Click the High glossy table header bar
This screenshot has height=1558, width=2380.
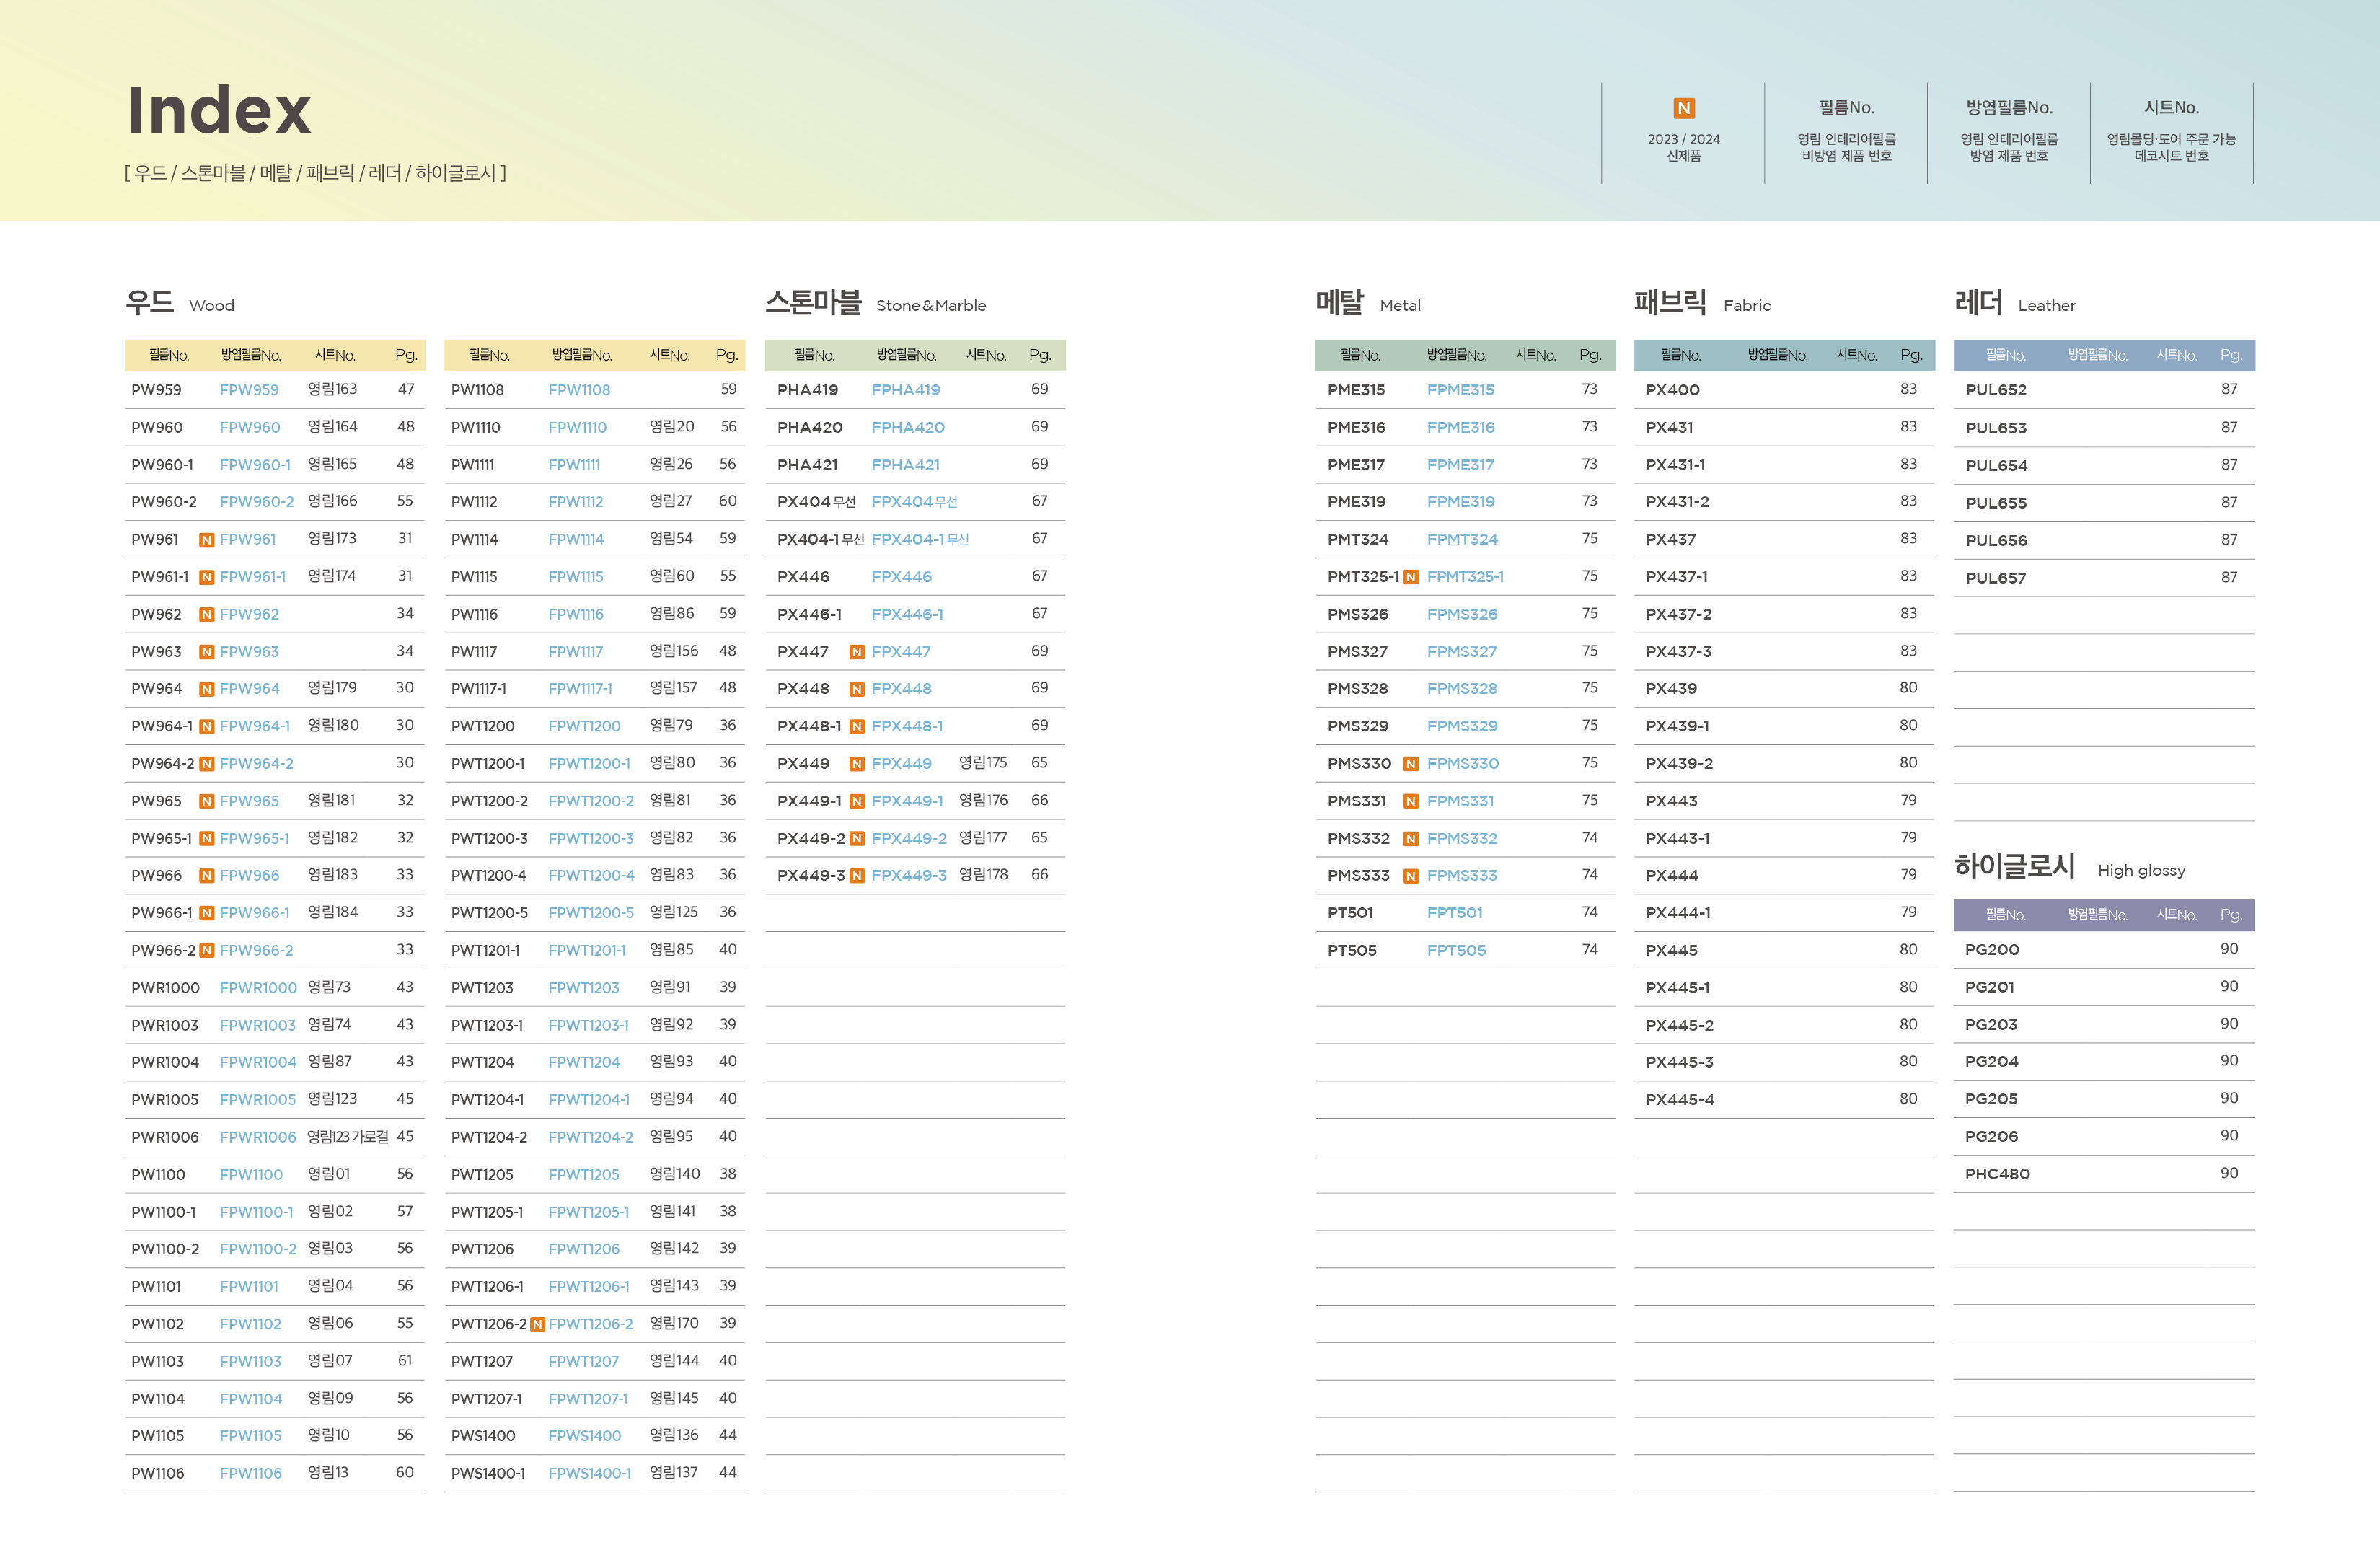[x=2104, y=915]
